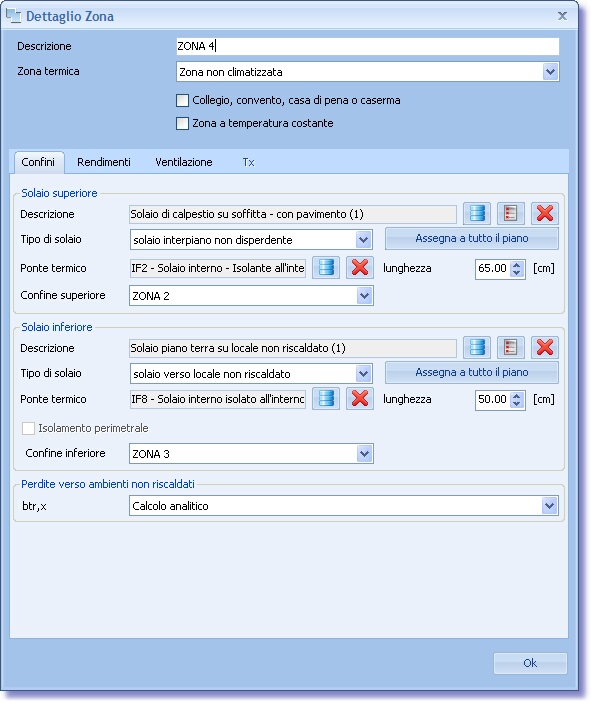Open Tipo di solaio verso locale non riscaldato dropdown
The width and height of the screenshot is (591, 703).
point(364,373)
